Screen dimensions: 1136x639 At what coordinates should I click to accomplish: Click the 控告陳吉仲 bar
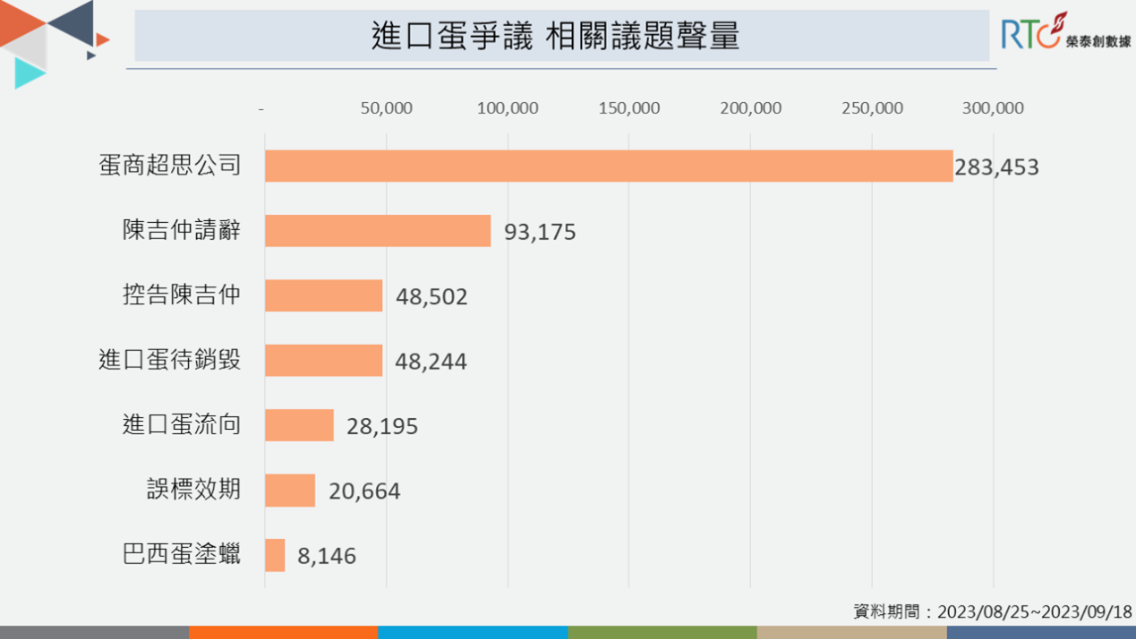[x=323, y=296]
